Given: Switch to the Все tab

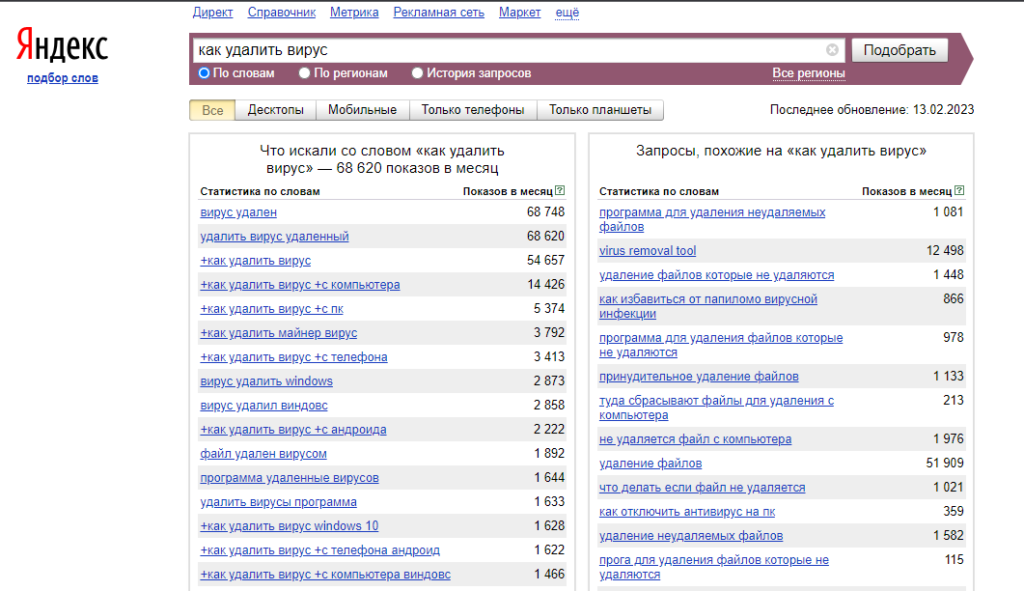Looking at the screenshot, I should pos(212,110).
